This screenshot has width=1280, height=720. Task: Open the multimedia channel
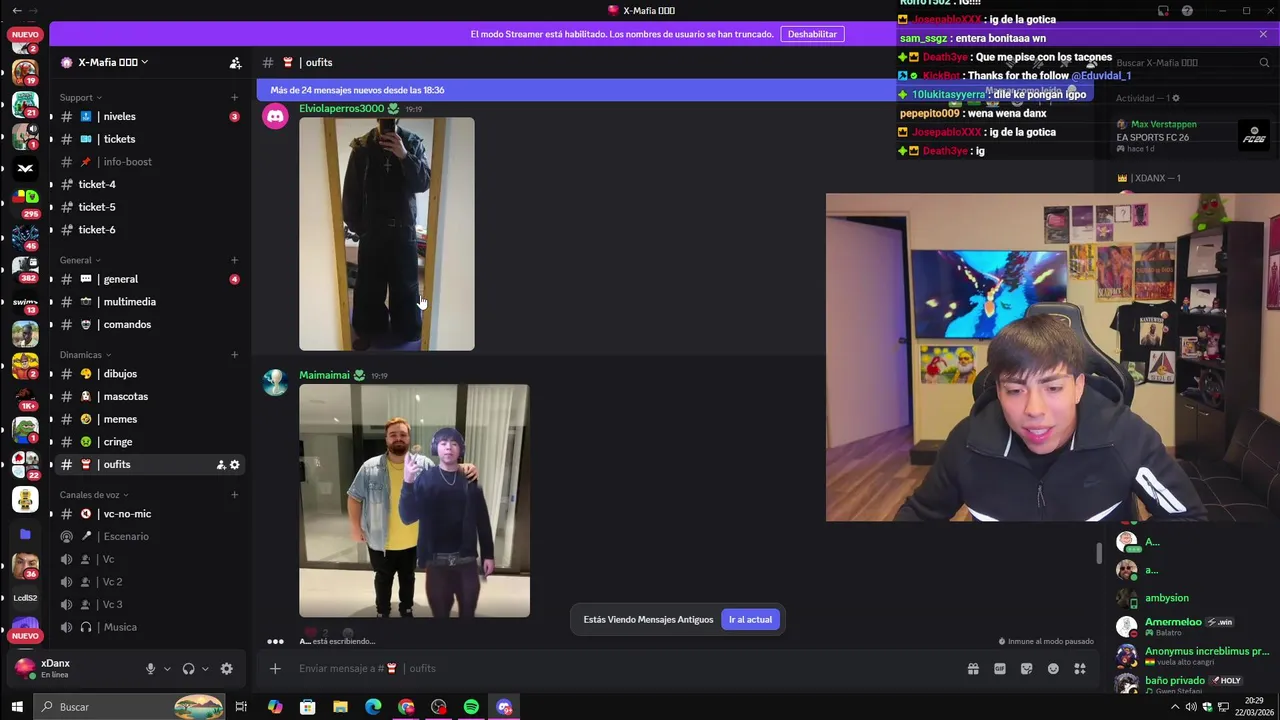148,302
